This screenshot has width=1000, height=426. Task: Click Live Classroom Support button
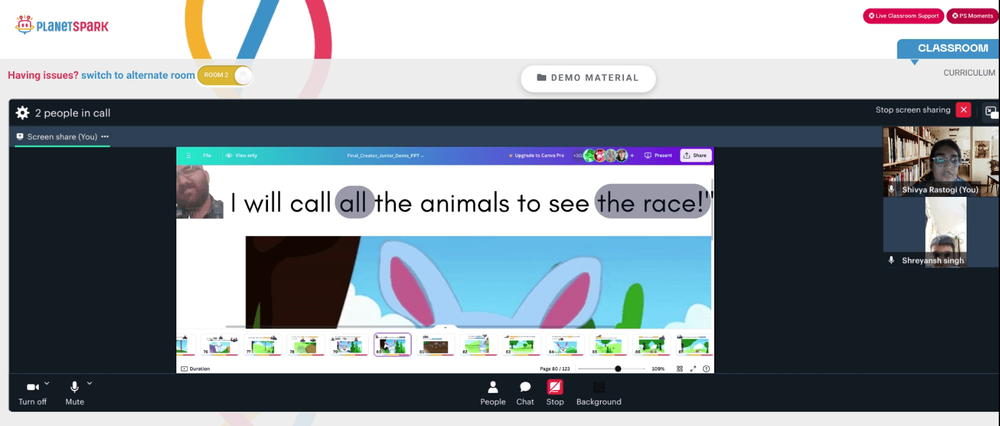pyautogui.click(x=903, y=16)
